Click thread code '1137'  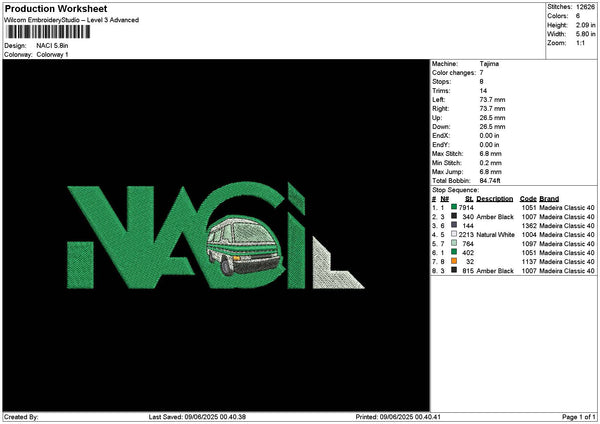529,262
